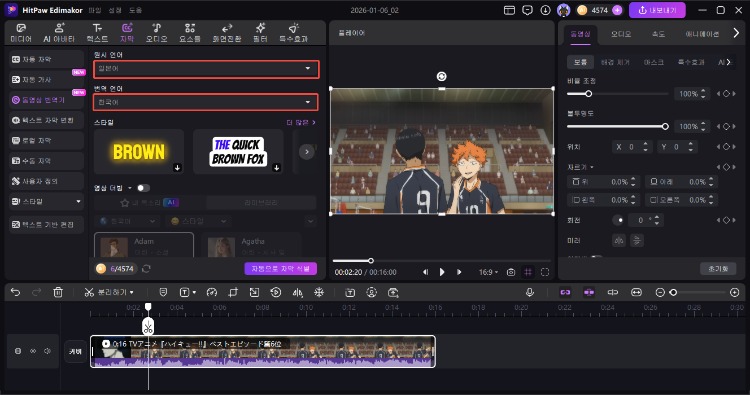
Task: Expand the 스타일 sidebar item
Action: coord(46,201)
